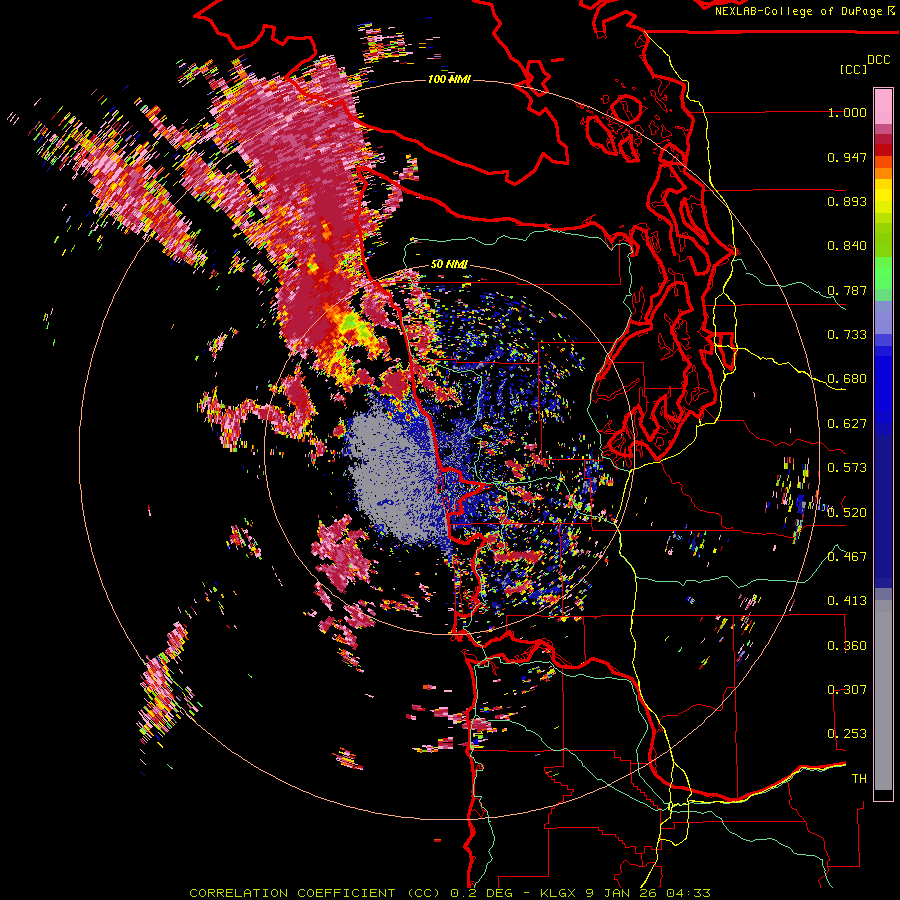Pick the light periwinkle segment near 0.760
The width and height of the screenshot is (900, 900).
883,317
